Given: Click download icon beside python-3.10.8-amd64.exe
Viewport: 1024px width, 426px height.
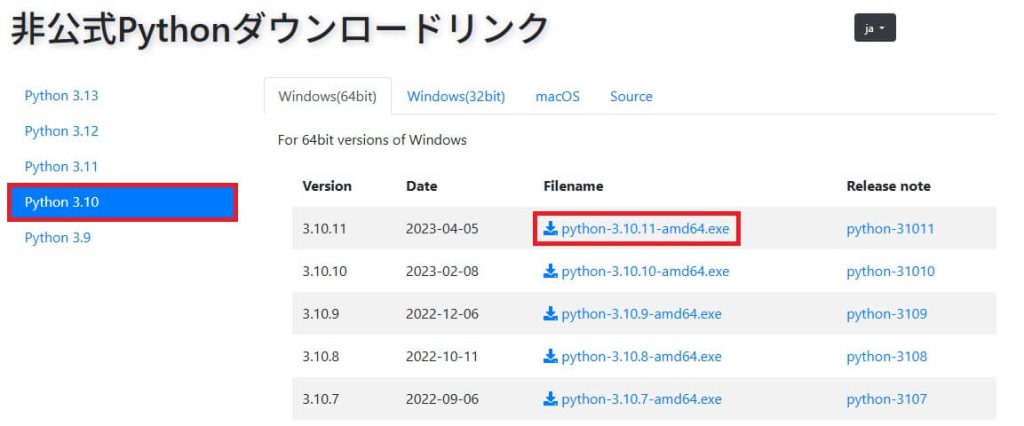Looking at the screenshot, I should point(551,356).
